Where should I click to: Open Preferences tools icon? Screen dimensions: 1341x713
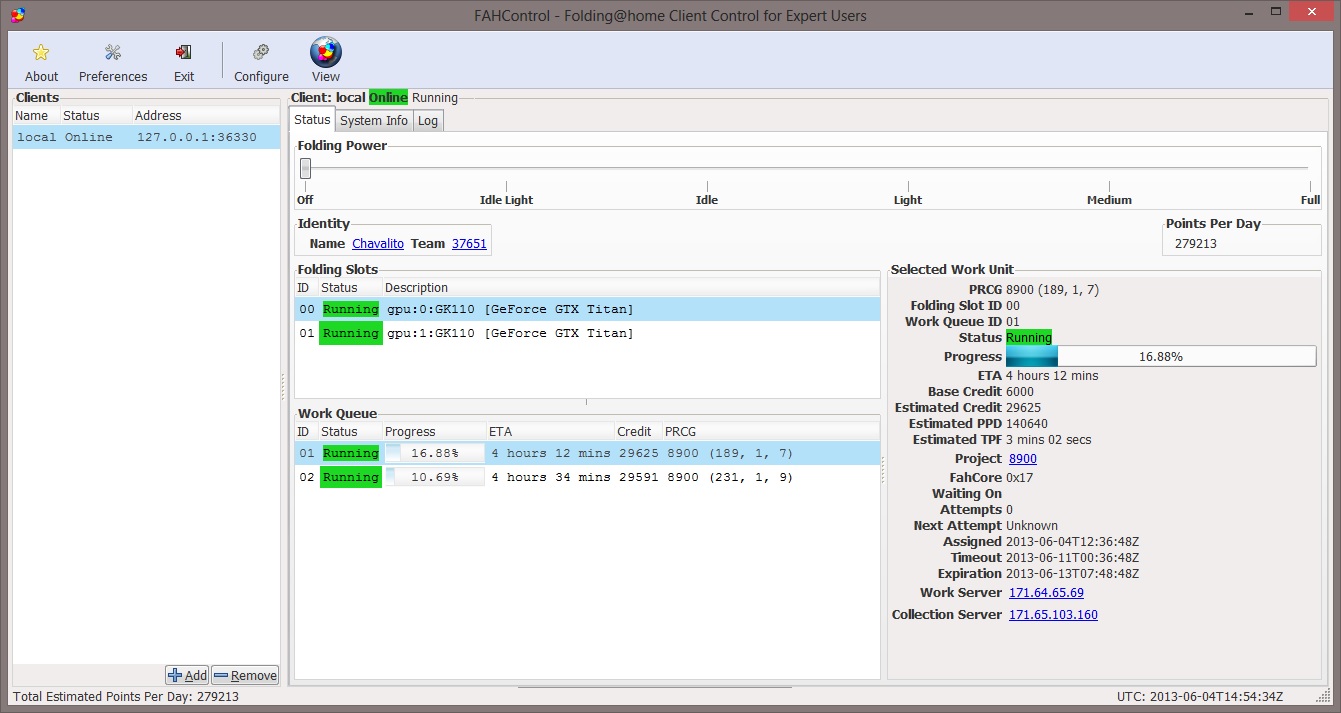pyautogui.click(x=113, y=52)
